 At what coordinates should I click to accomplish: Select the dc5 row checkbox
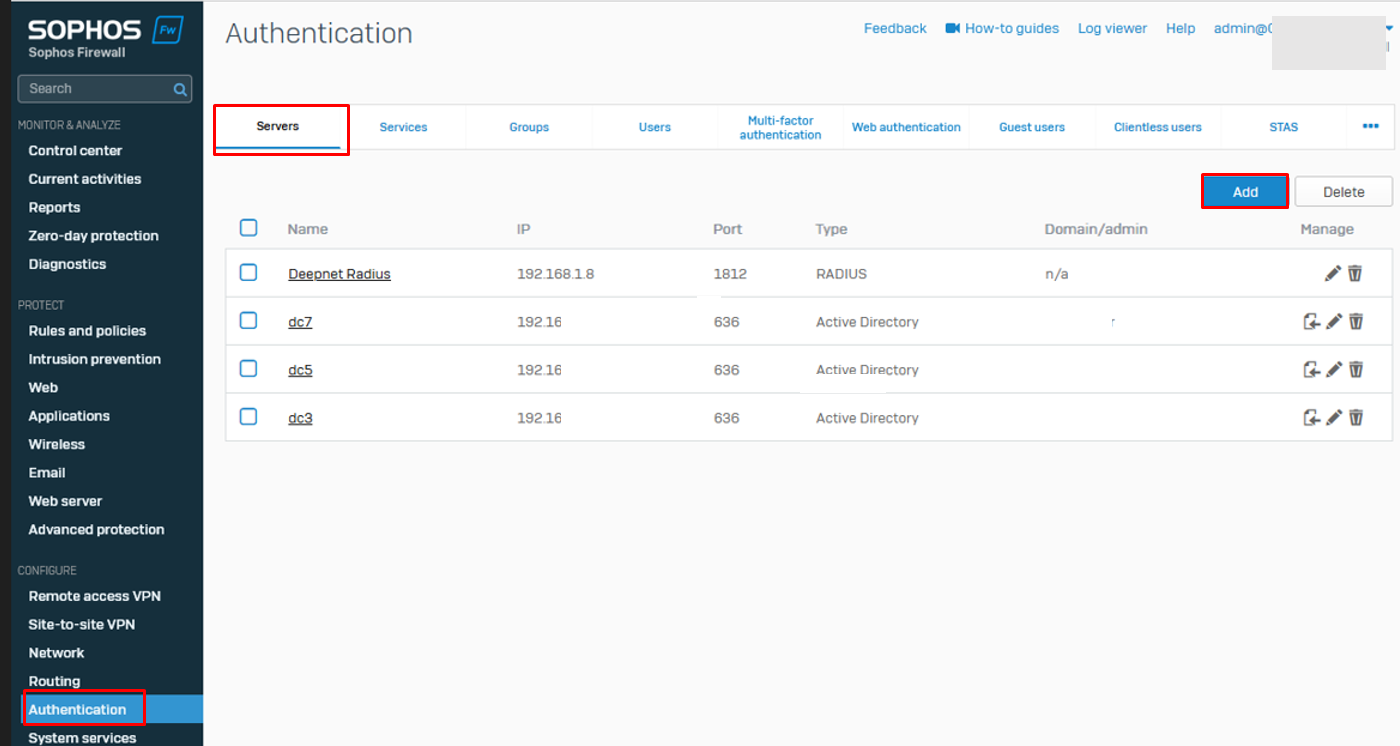pos(249,369)
